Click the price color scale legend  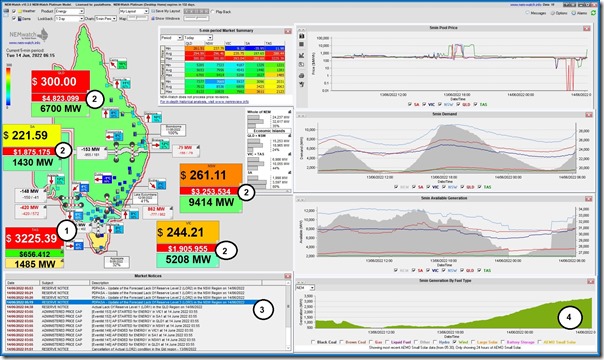click(x=9, y=87)
